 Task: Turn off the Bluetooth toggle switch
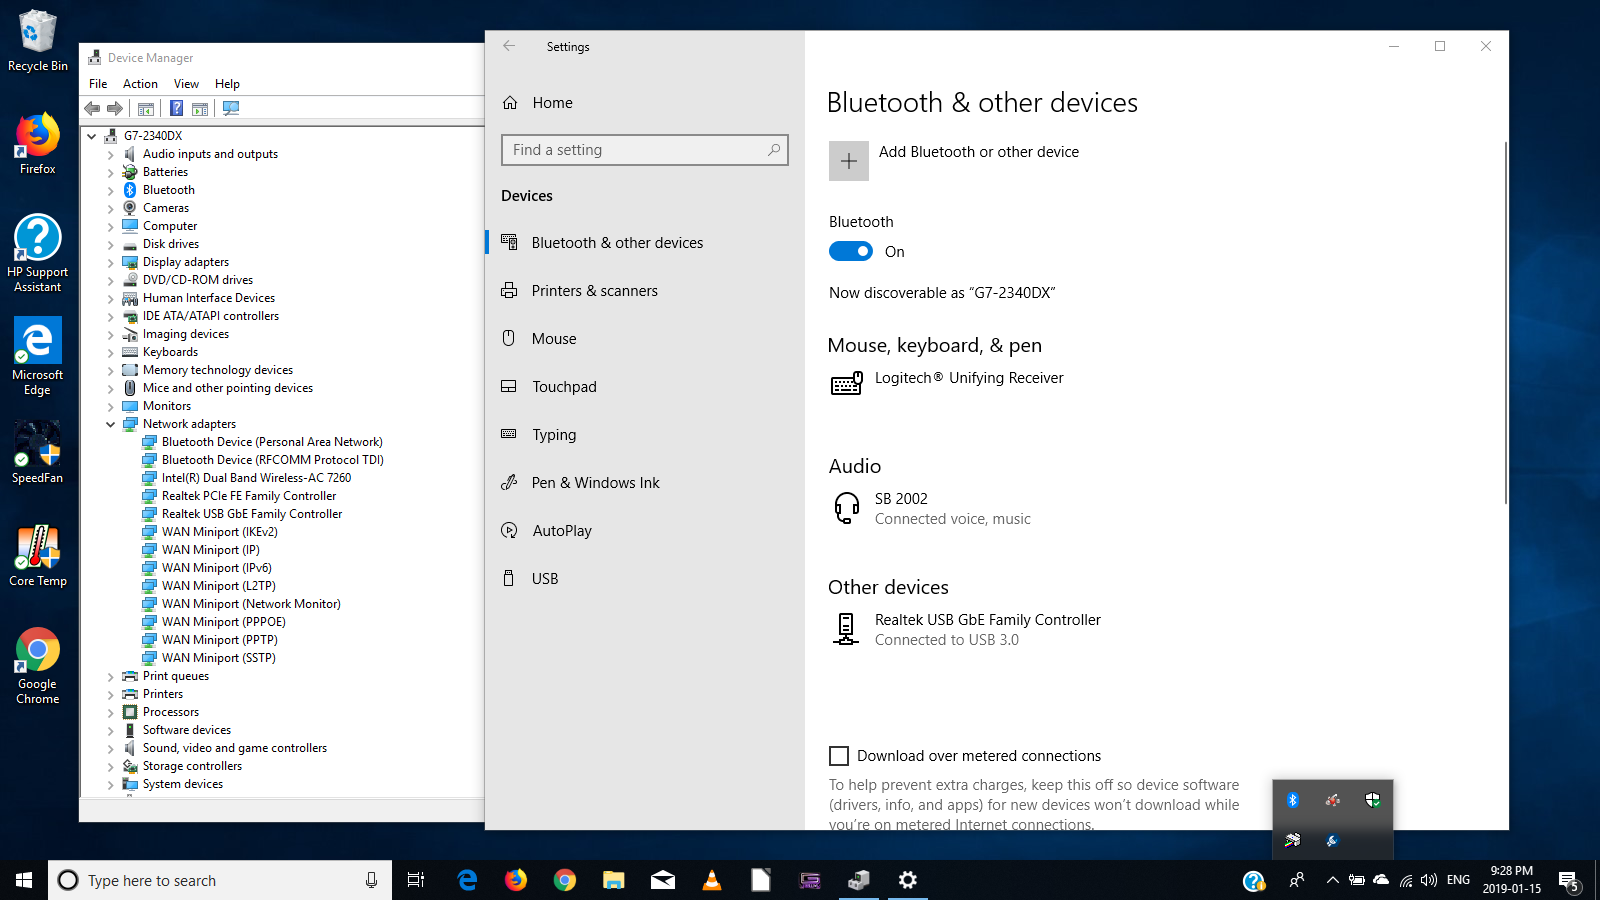point(851,252)
